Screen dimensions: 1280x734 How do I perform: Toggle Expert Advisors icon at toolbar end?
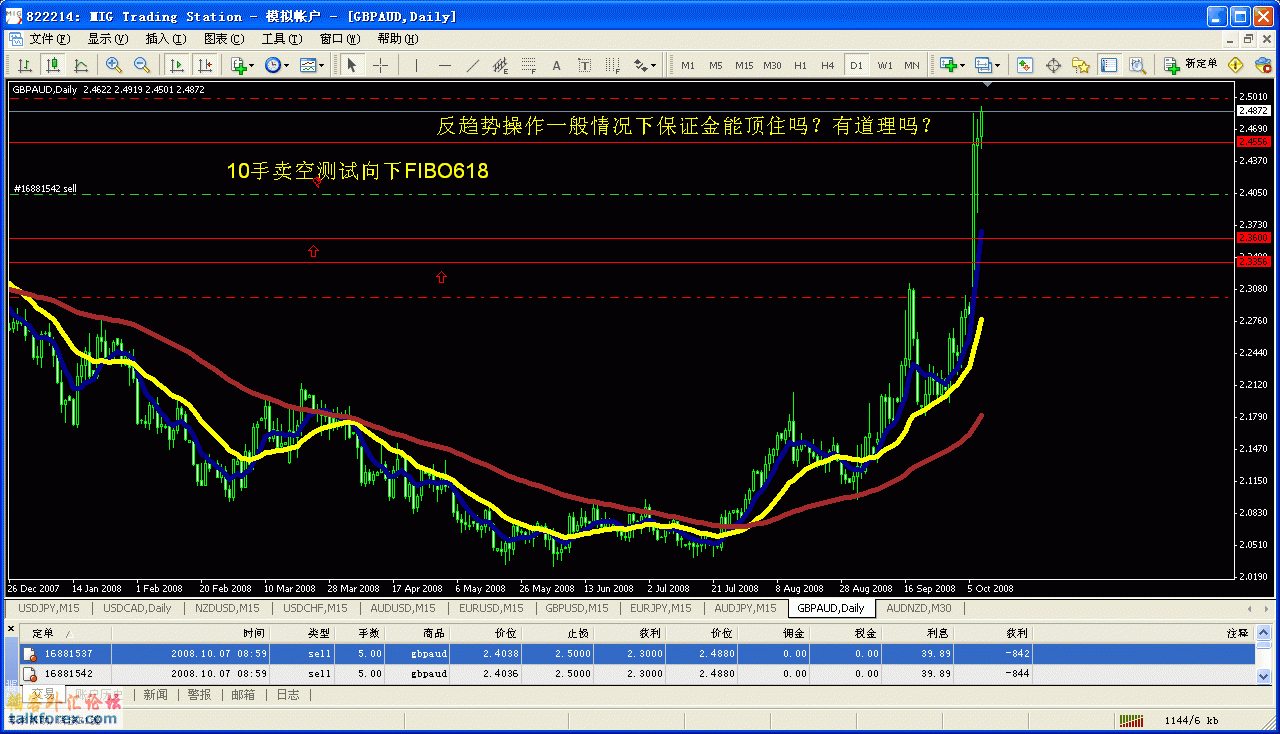click(x=1263, y=65)
